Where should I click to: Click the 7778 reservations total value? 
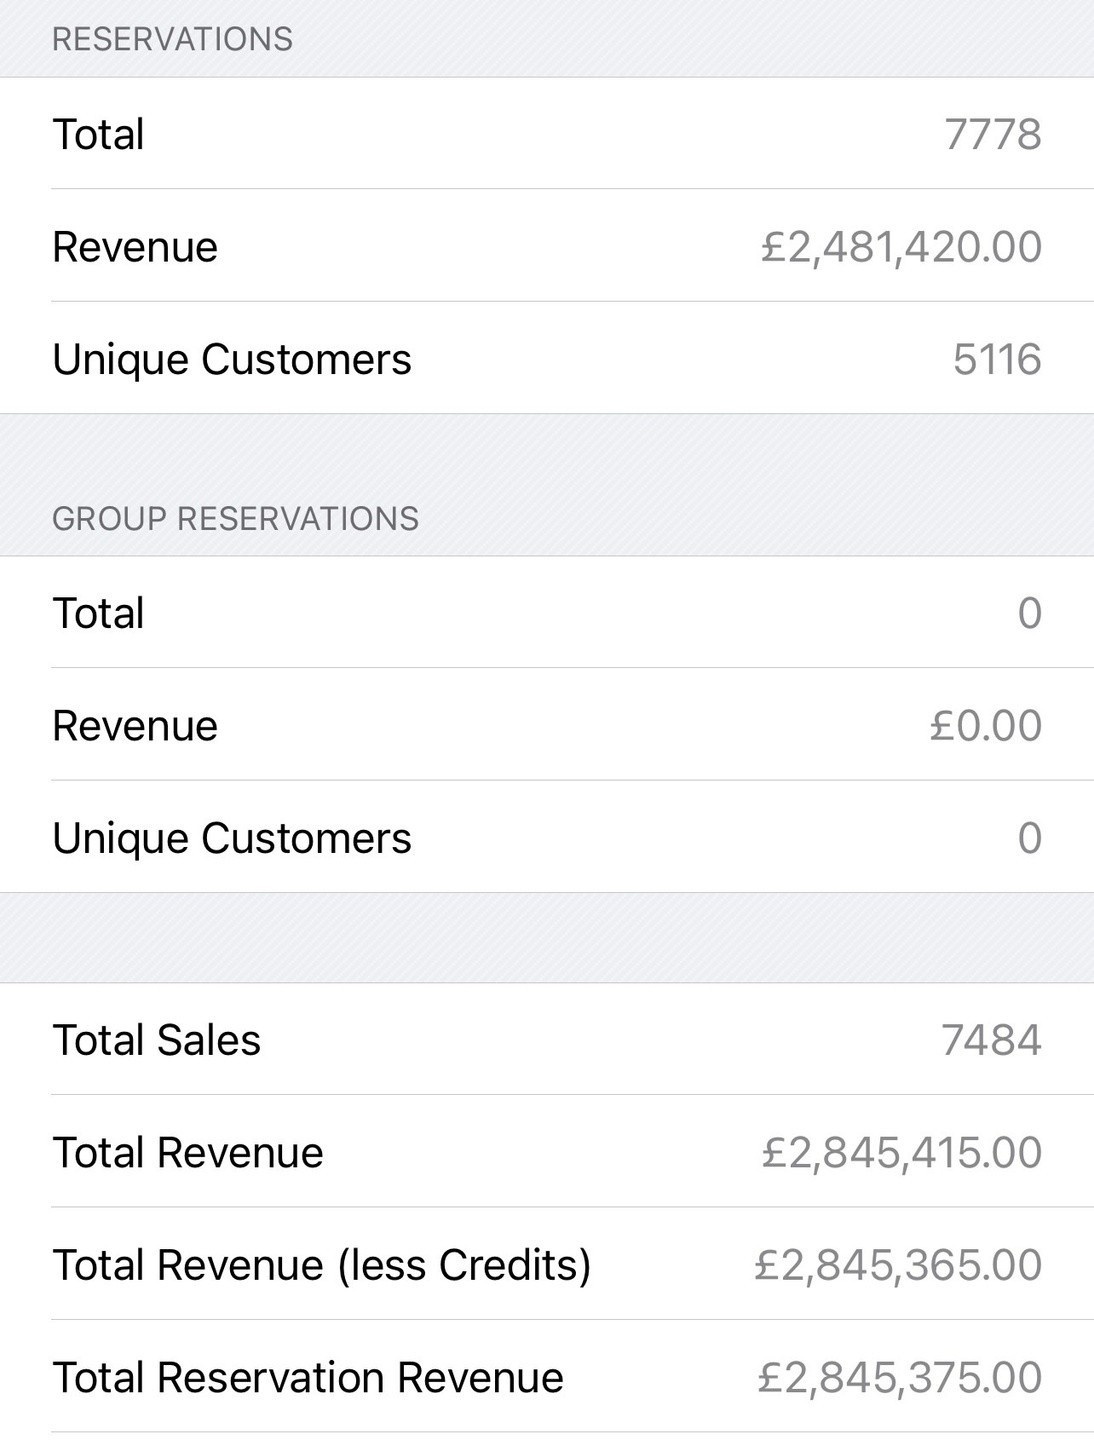992,134
